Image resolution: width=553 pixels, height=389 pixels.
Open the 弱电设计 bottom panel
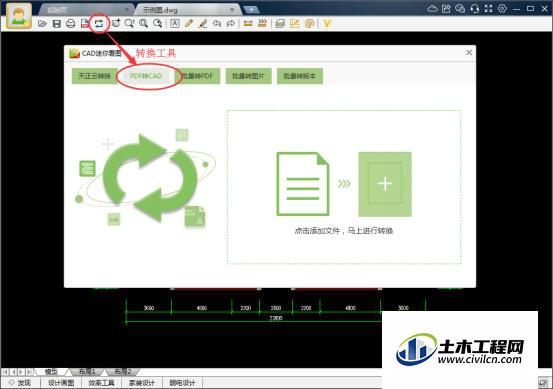(x=182, y=383)
